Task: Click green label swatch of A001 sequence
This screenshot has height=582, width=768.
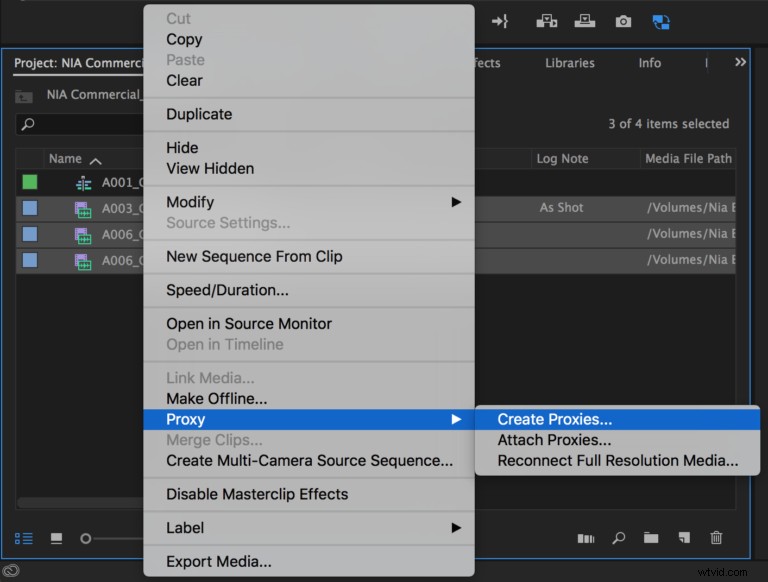Action: 30,182
